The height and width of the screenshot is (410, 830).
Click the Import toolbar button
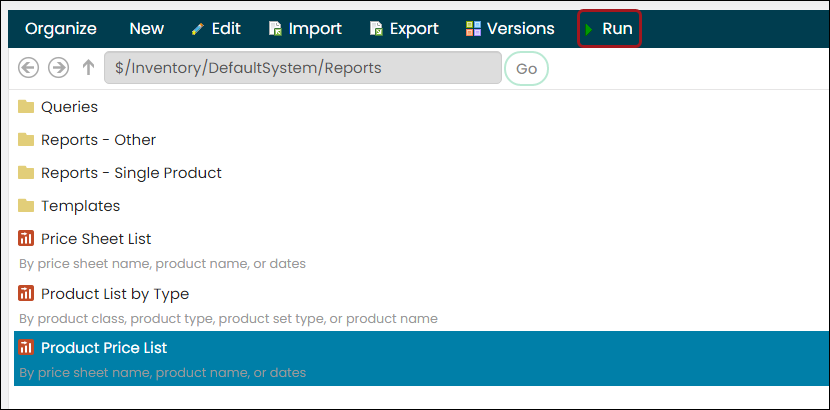(x=305, y=29)
